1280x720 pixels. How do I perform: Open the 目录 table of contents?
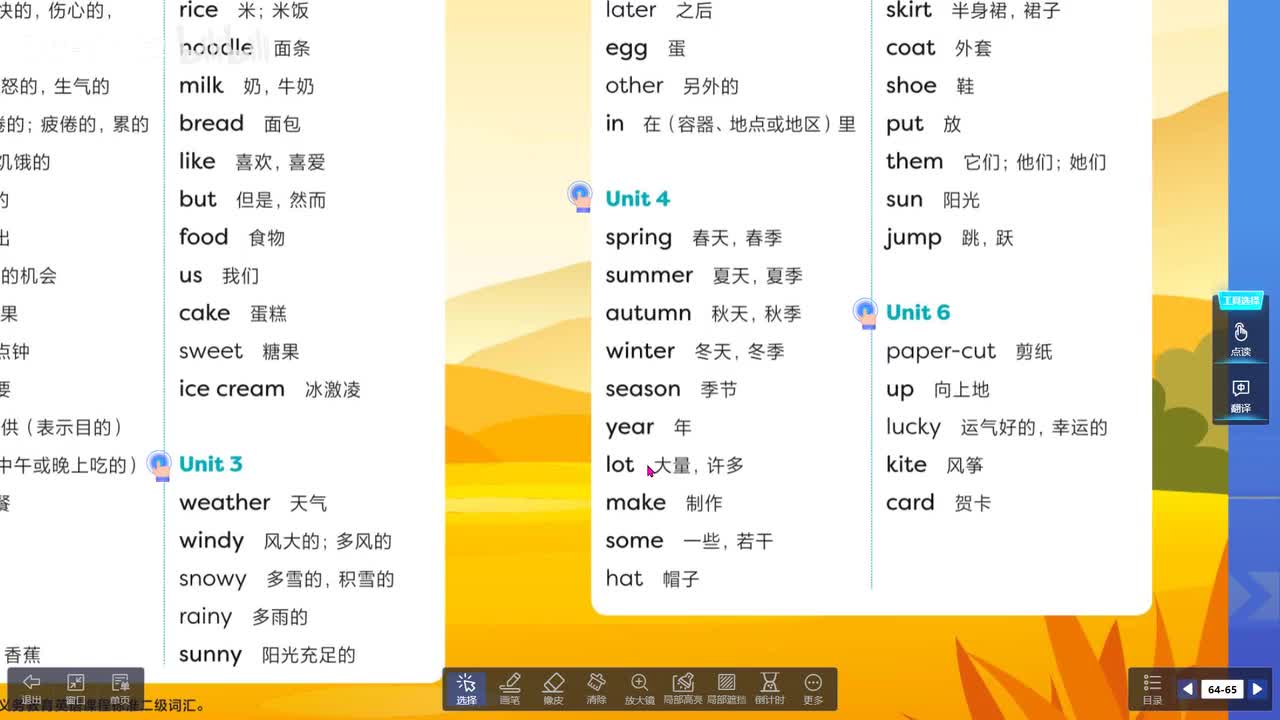point(1152,688)
